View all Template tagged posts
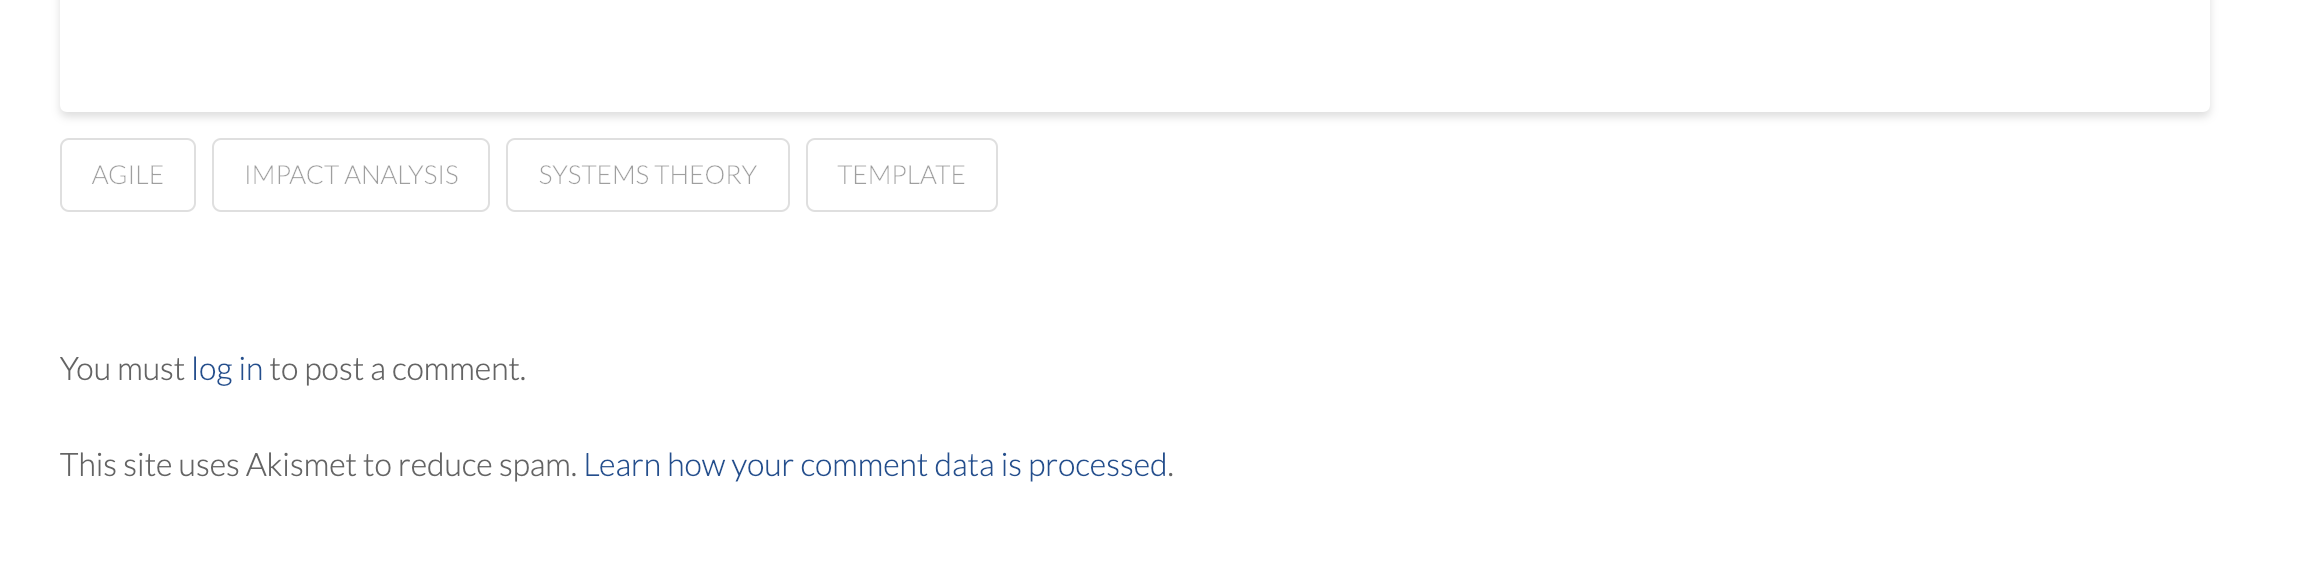This screenshot has width=2310, height=570. tap(902, 175)
